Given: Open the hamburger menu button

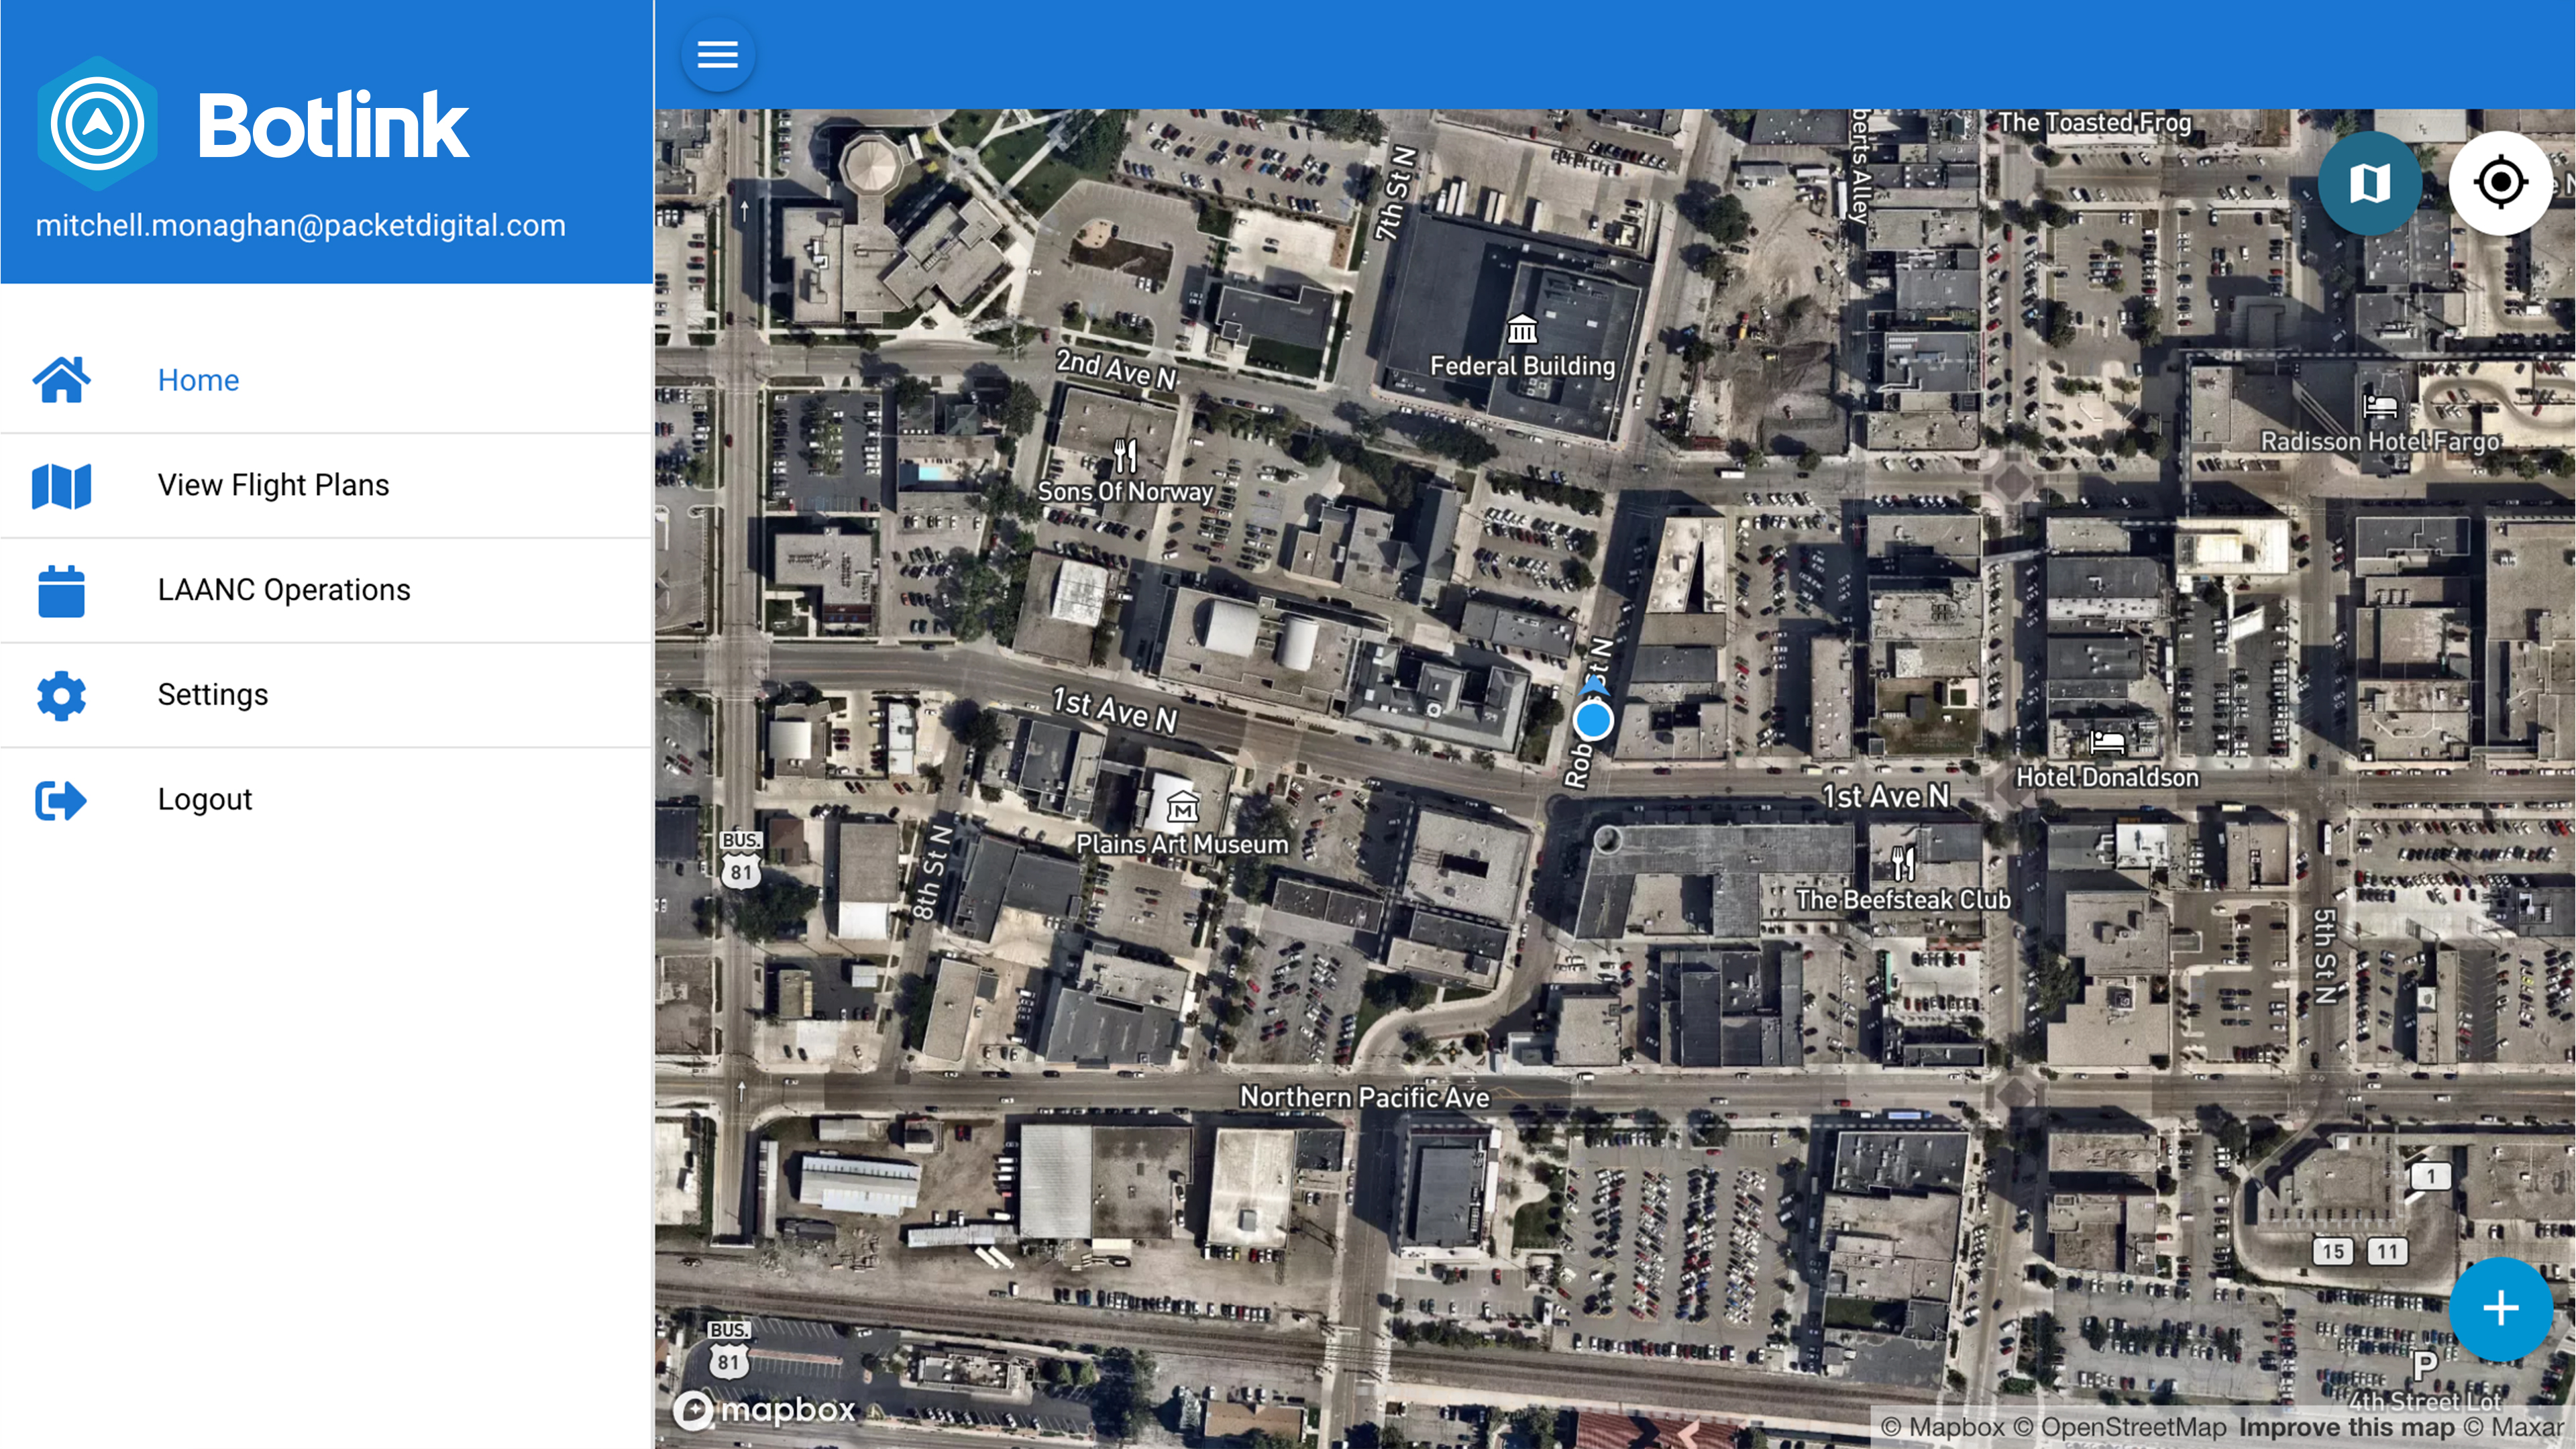Looking at the screenshot, I should (x=717, y=54).
